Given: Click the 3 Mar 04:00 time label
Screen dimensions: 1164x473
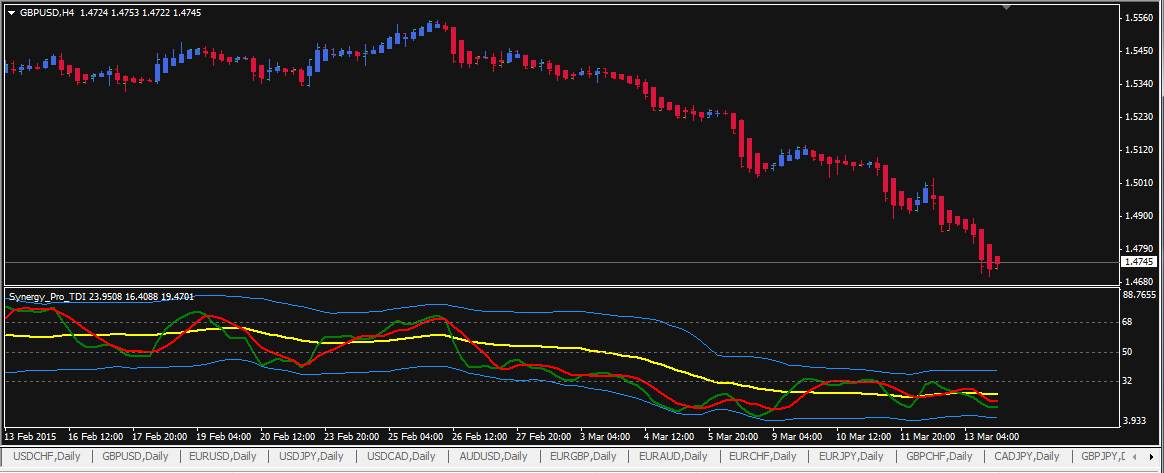Looking at the screenshot, I should [606, 437].
